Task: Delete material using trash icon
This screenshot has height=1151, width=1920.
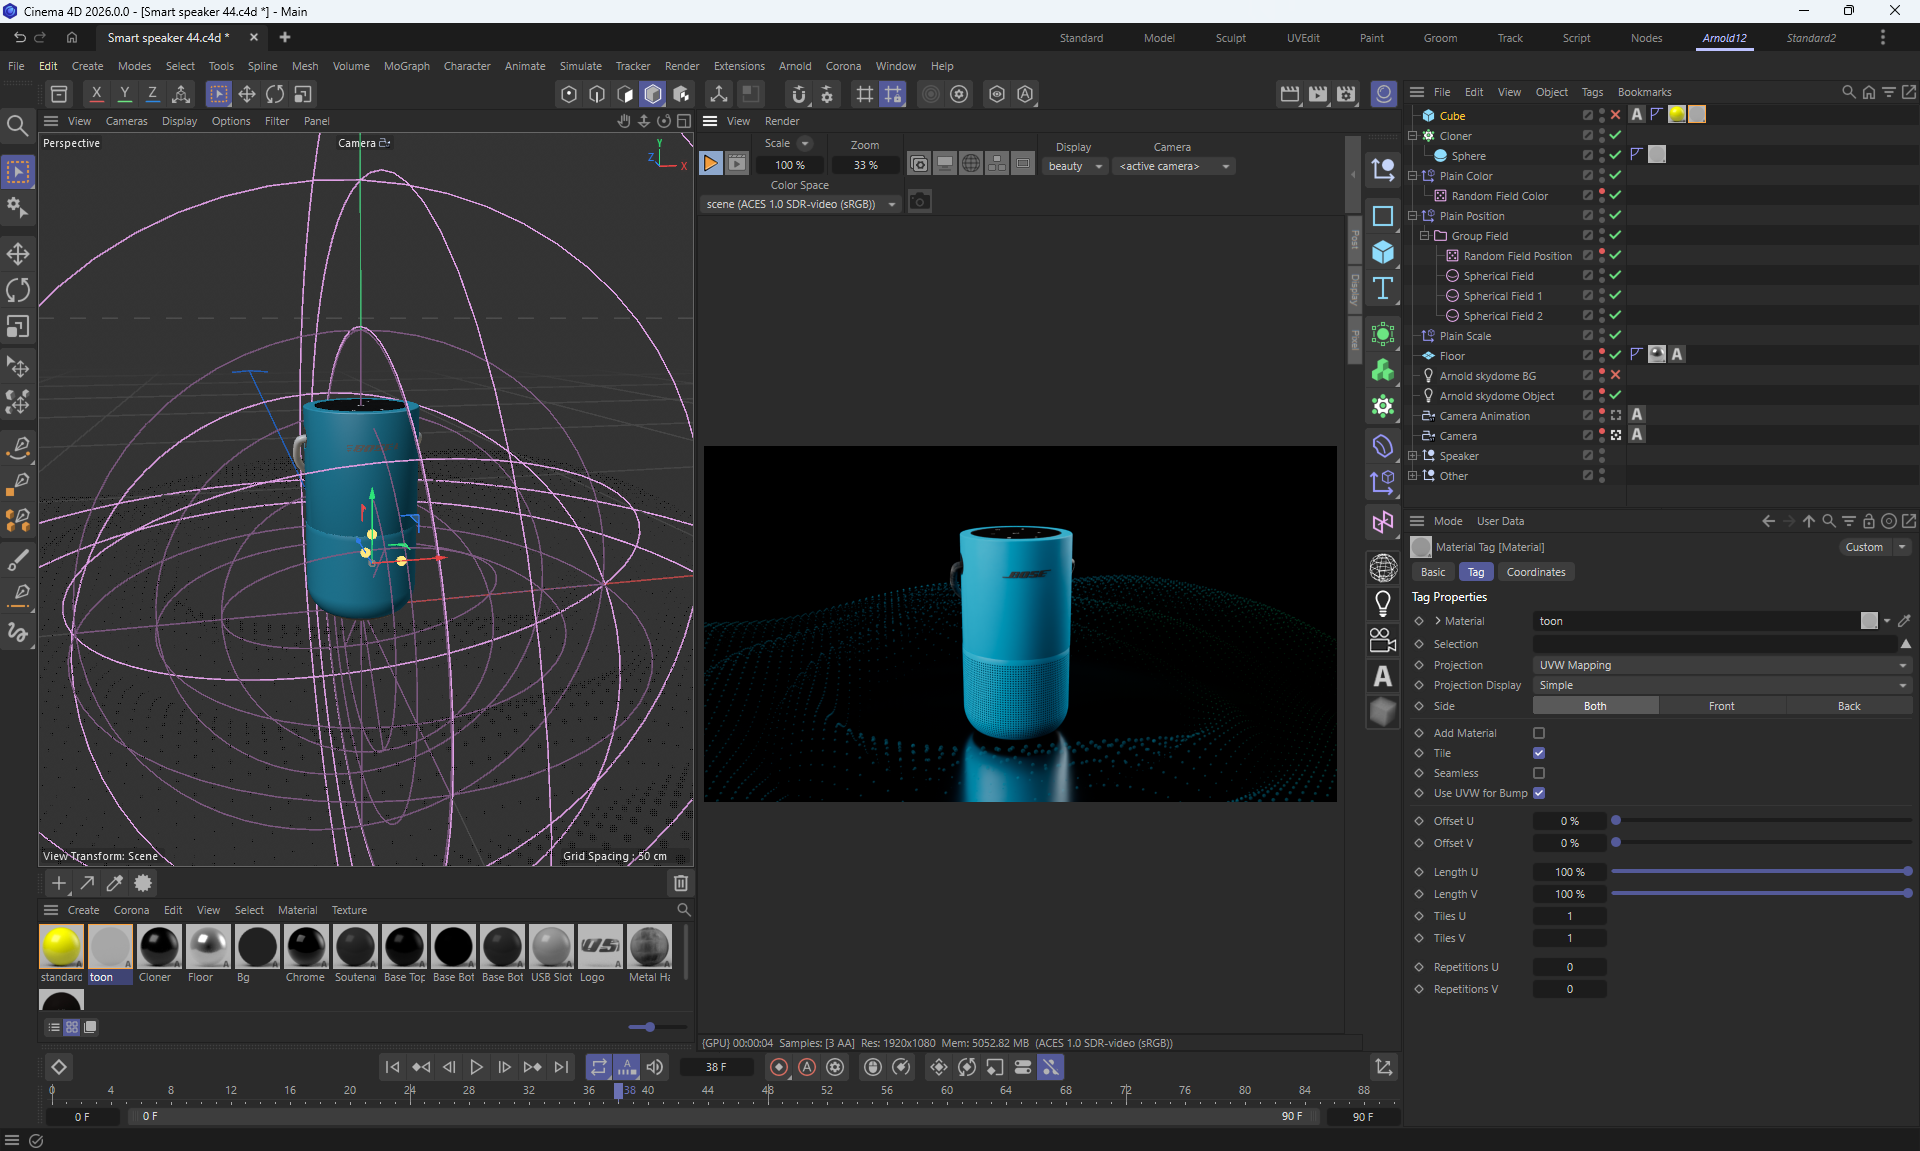Action: click(x=681, y=883)
